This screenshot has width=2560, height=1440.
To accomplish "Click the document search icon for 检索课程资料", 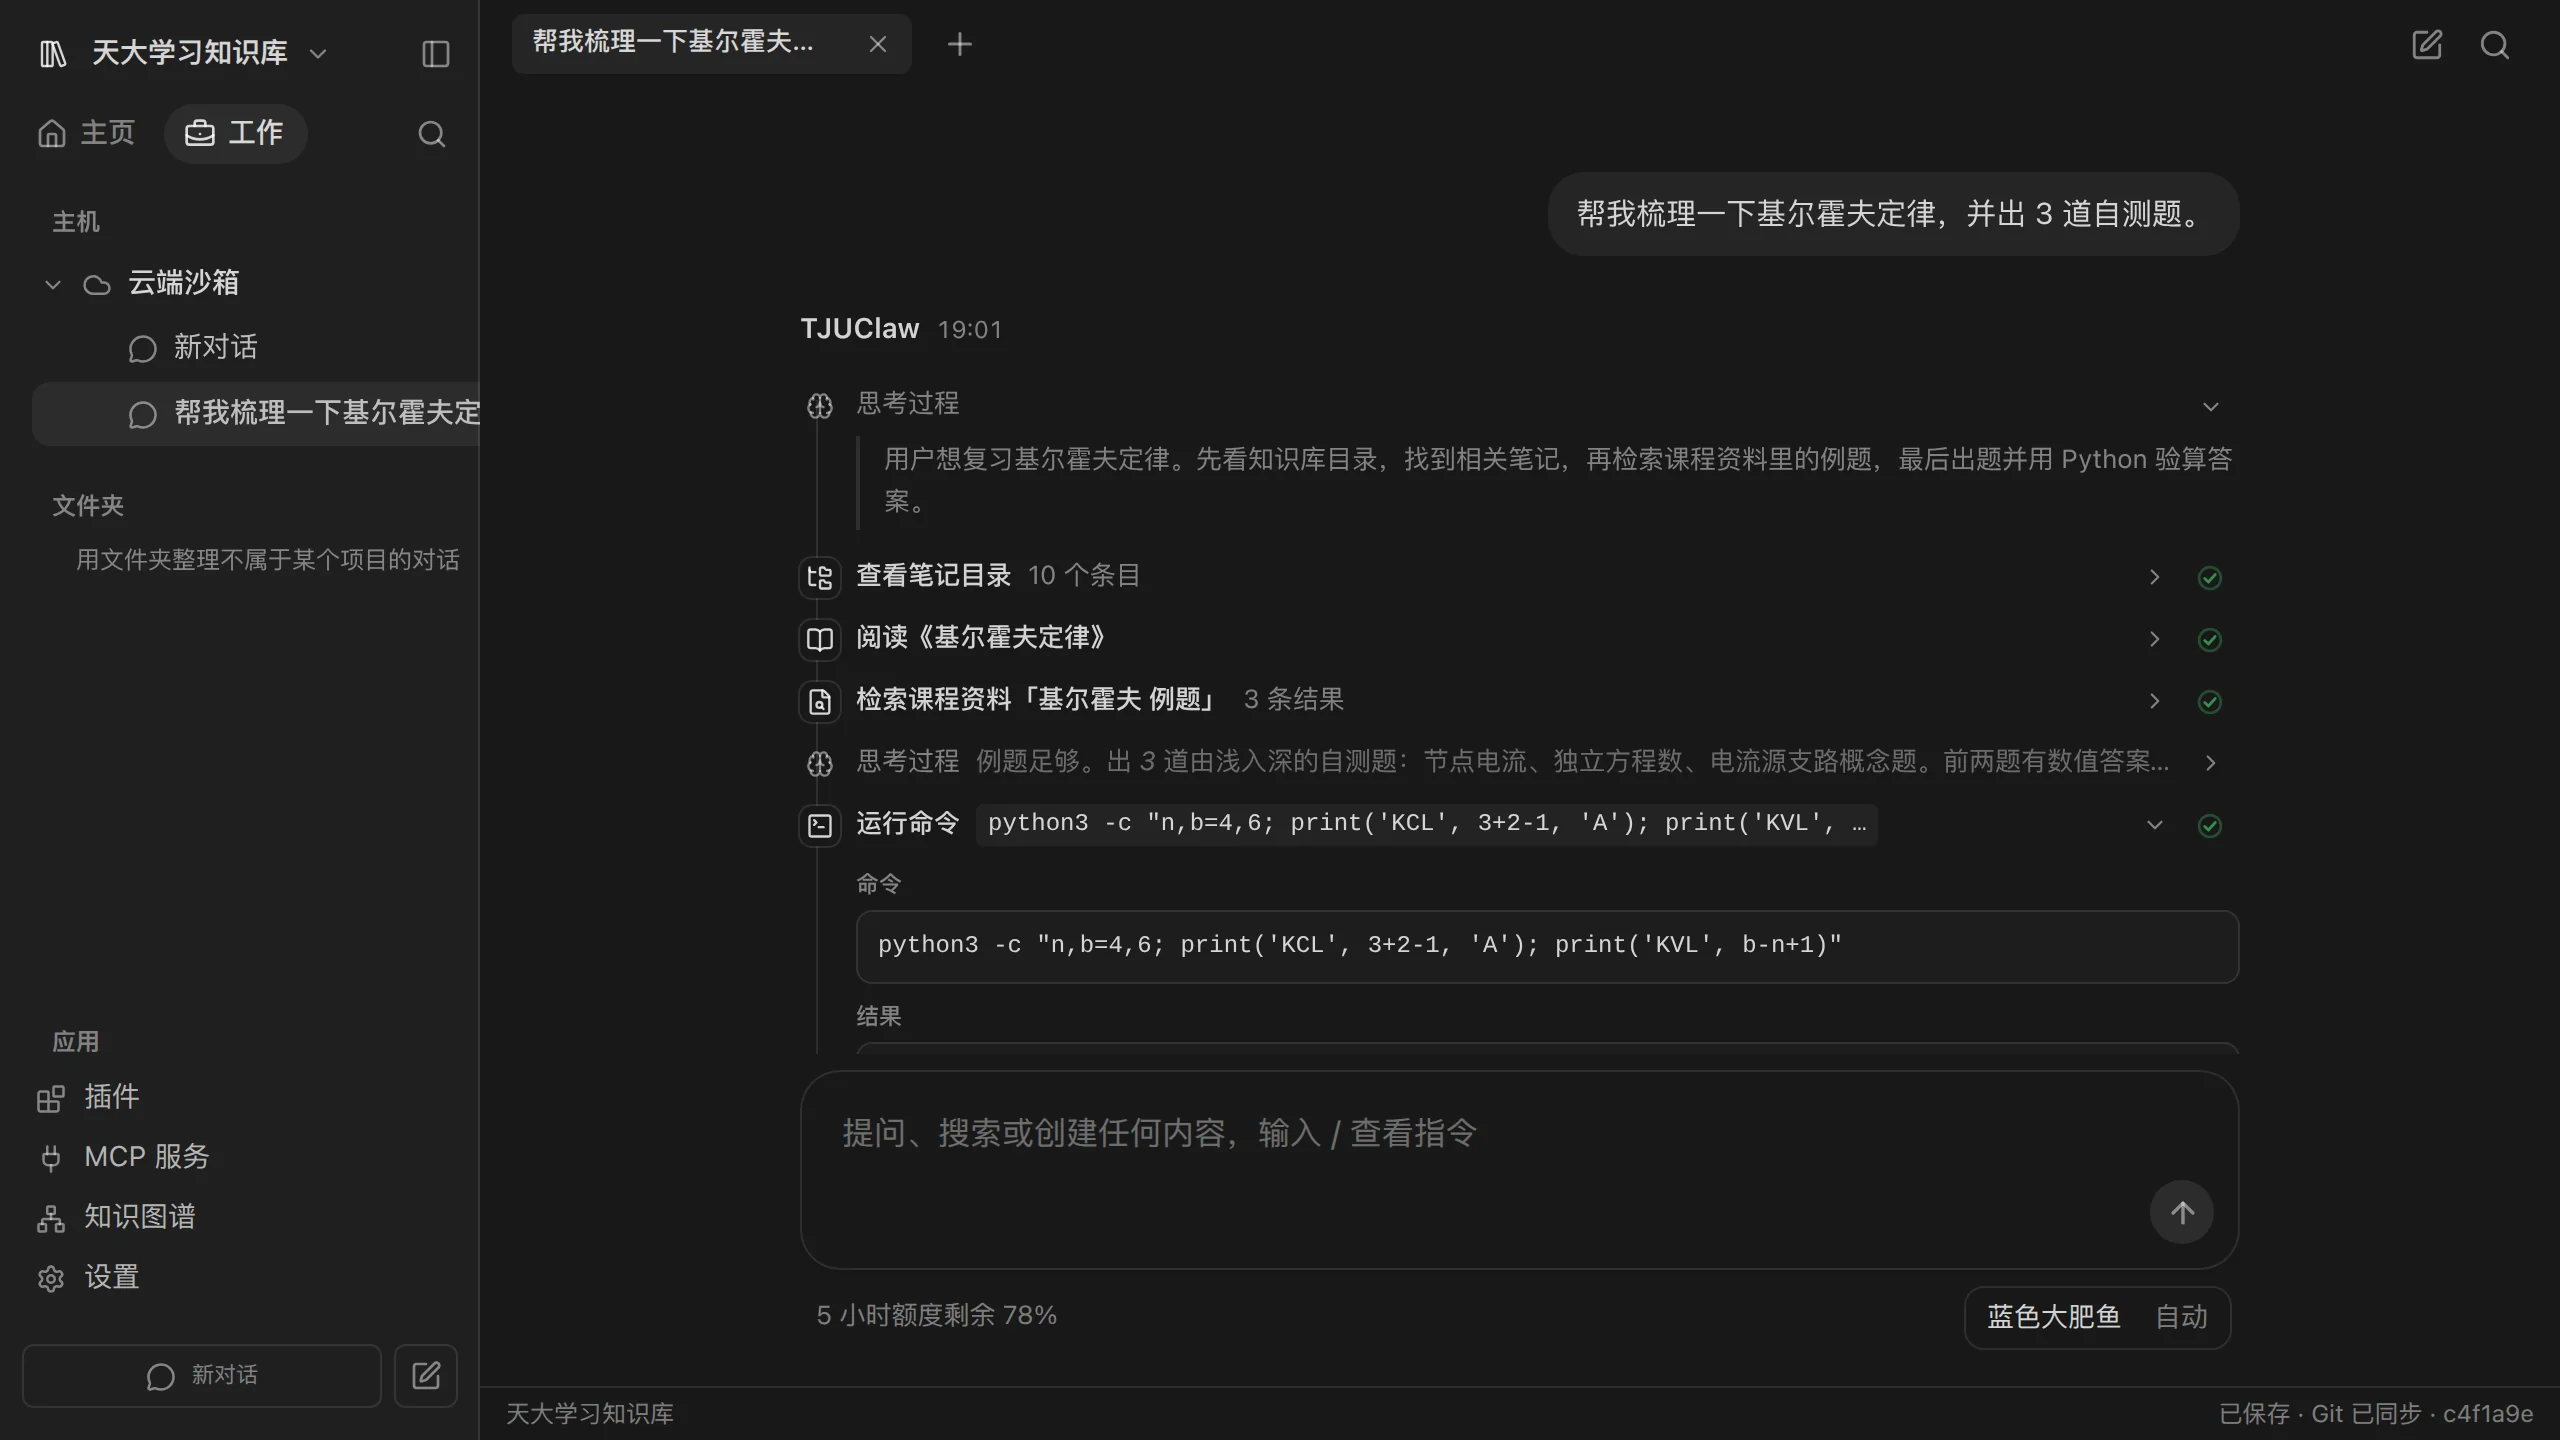I will point(820,701).
